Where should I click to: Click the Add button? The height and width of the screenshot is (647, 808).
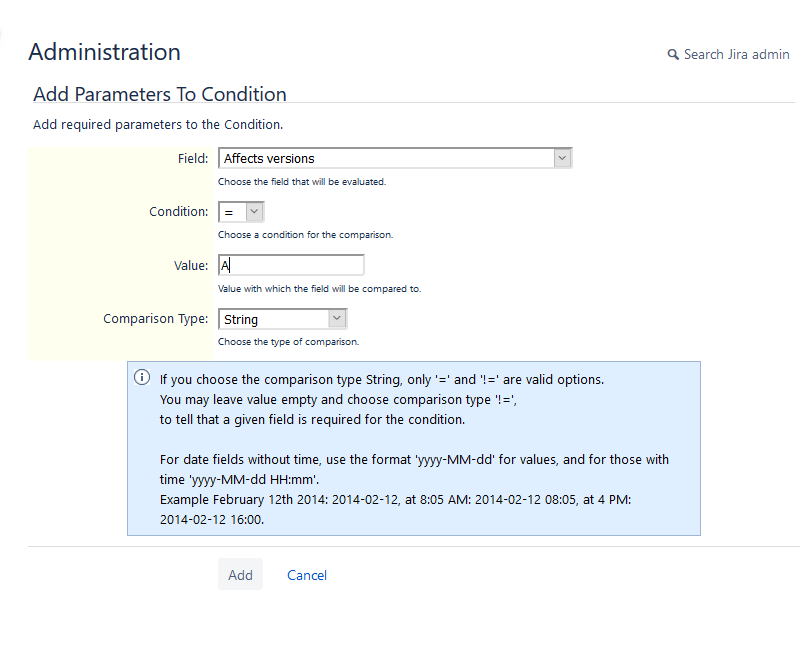(x=240, y=574)
